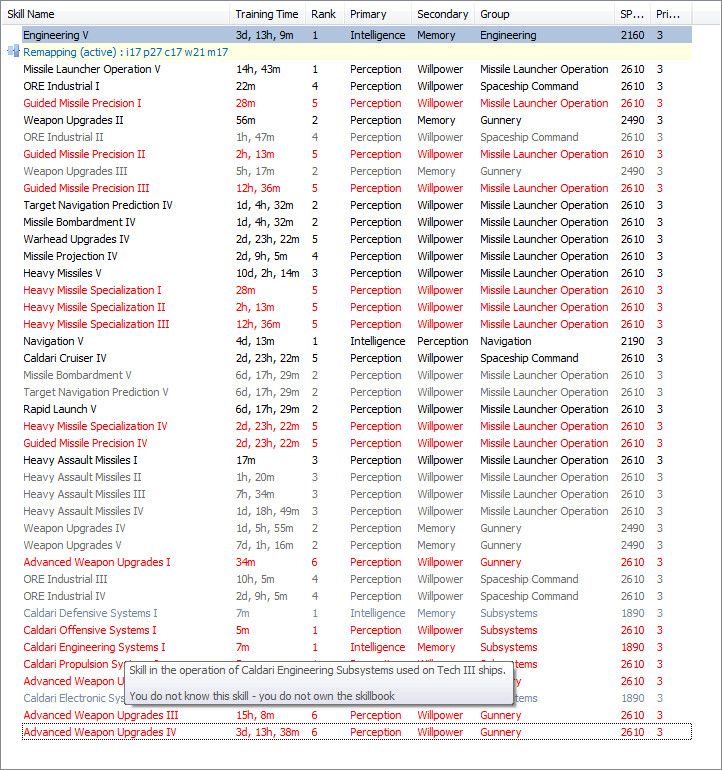Select Heavy Assault Missiles III row
The width and height of the screenshot is (722, 770).
[x=357, y=494]
